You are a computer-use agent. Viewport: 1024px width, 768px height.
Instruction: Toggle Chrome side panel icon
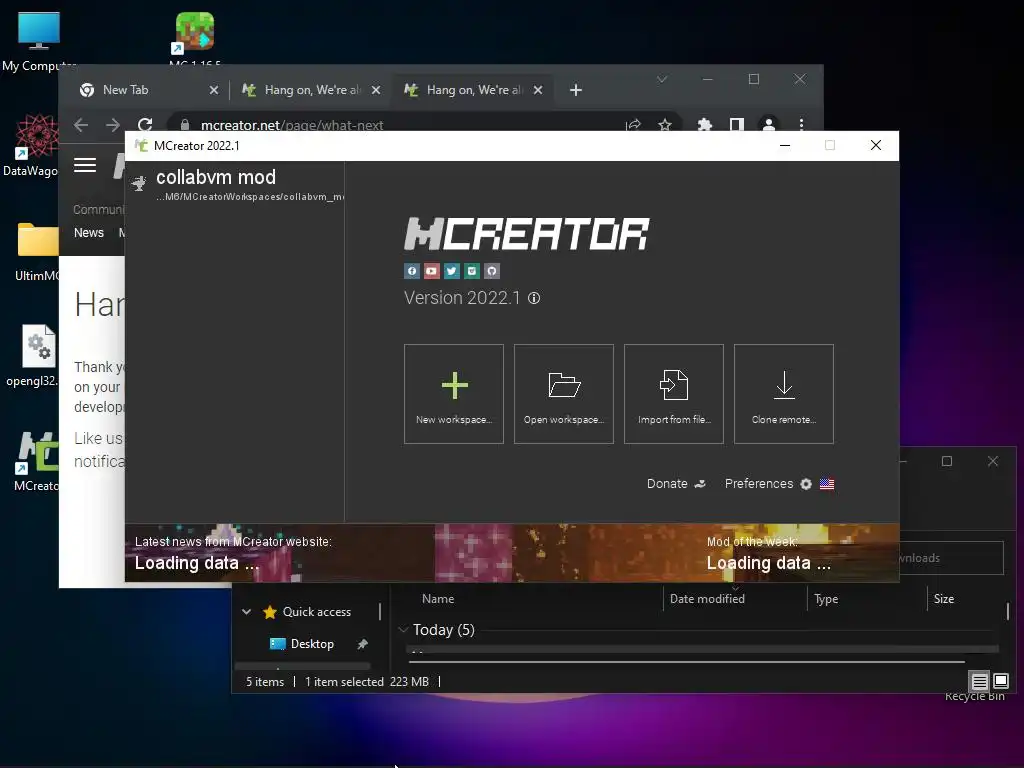737,125
